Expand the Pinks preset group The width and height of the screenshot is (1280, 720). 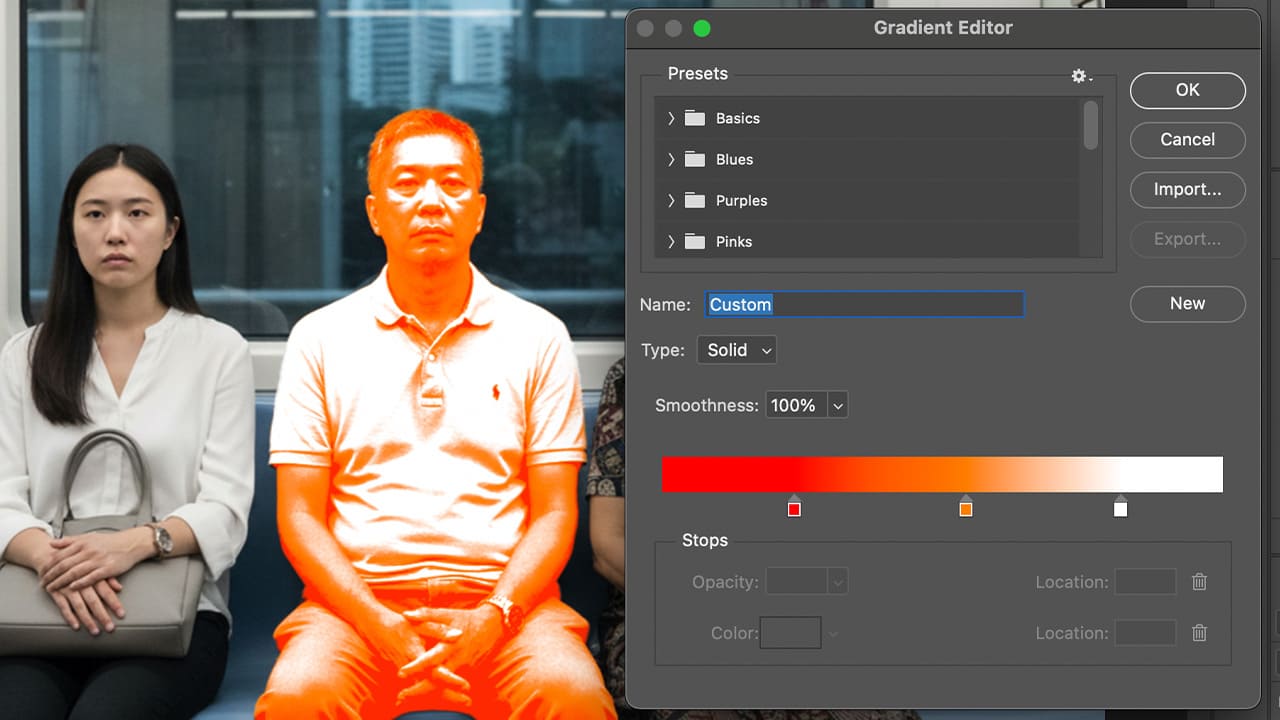pyautogui.click(x=671, y=241)
